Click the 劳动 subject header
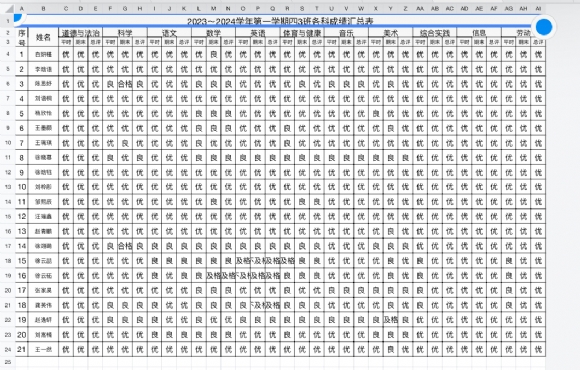This screenshot has height=370, width=580. [523, 33]
